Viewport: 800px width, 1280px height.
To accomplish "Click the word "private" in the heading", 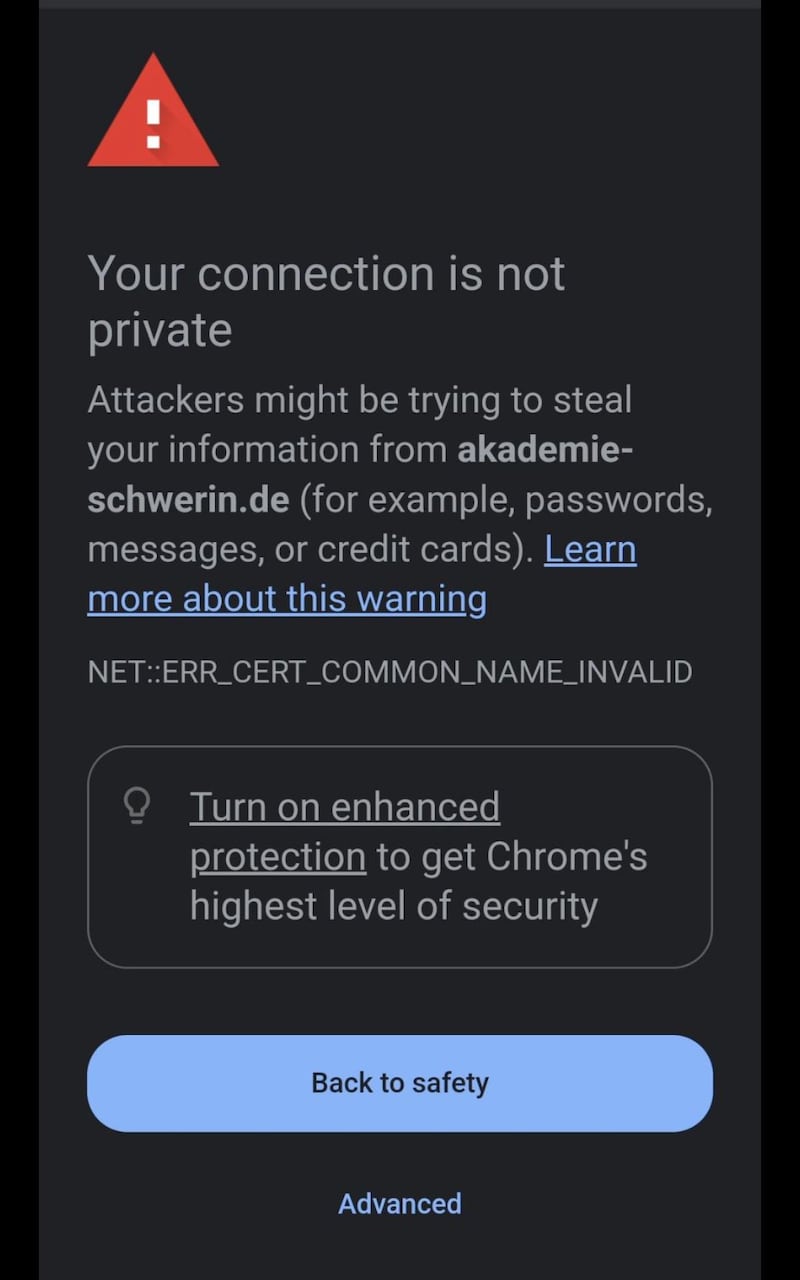I will (x=160, y=330).
